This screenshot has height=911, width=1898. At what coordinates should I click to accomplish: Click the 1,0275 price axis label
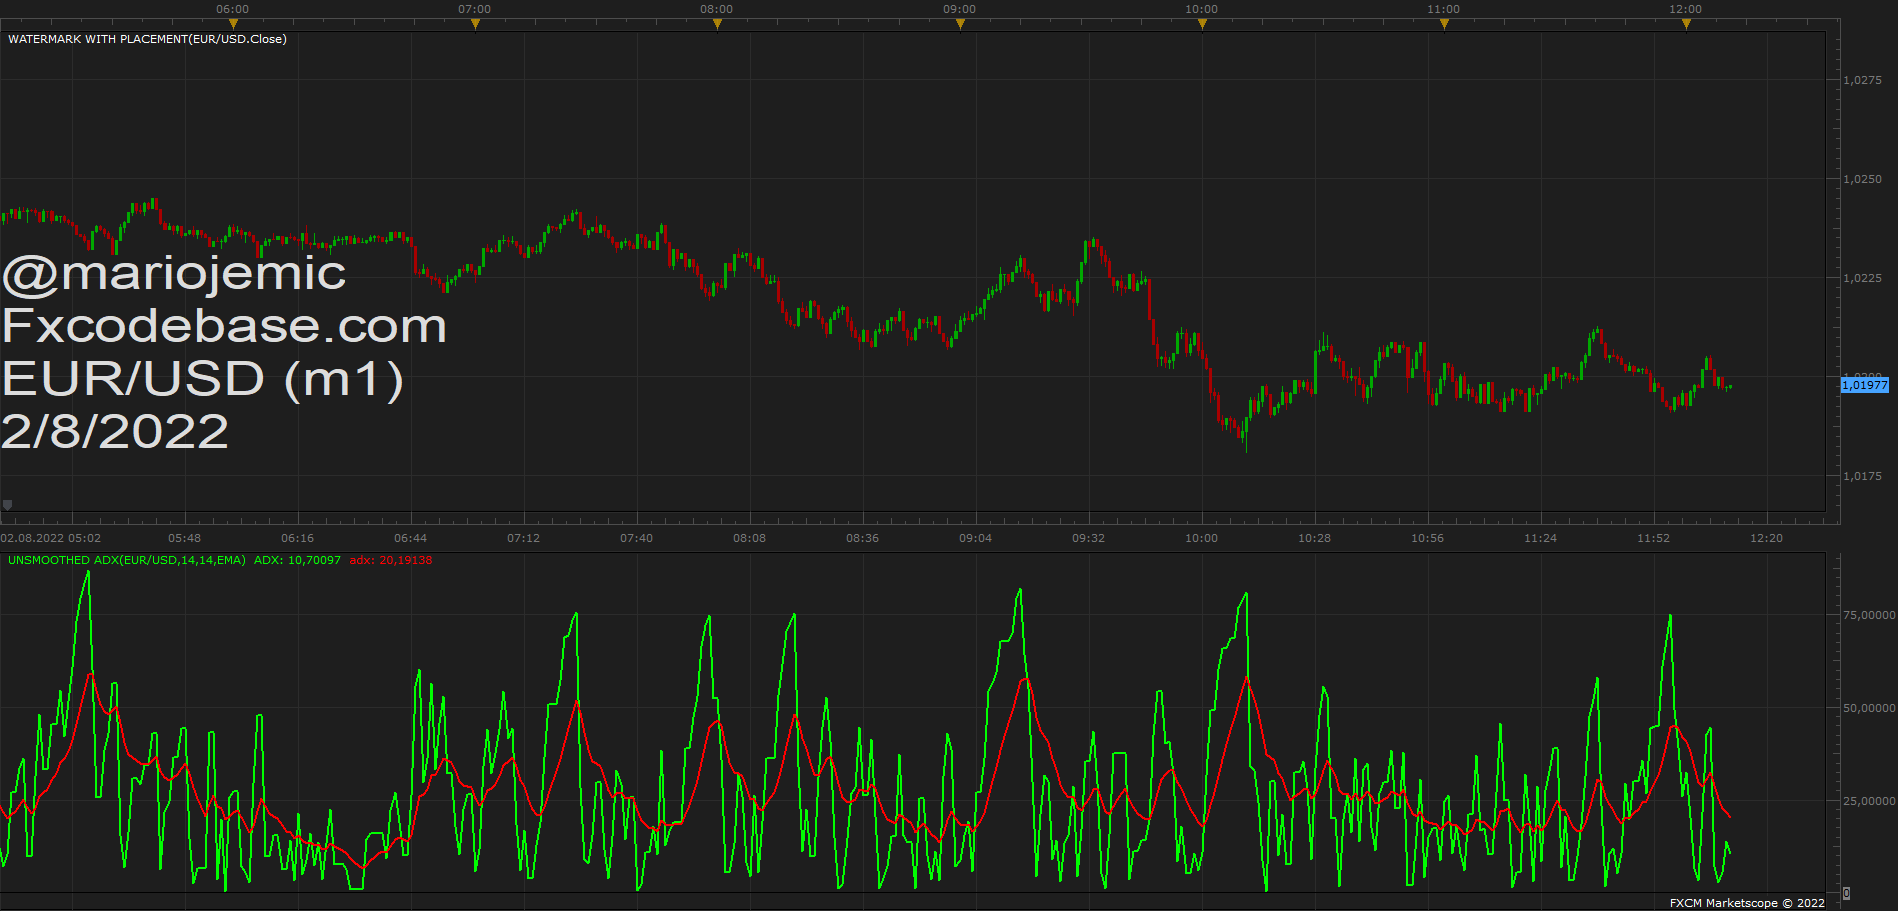[1862, 80]
